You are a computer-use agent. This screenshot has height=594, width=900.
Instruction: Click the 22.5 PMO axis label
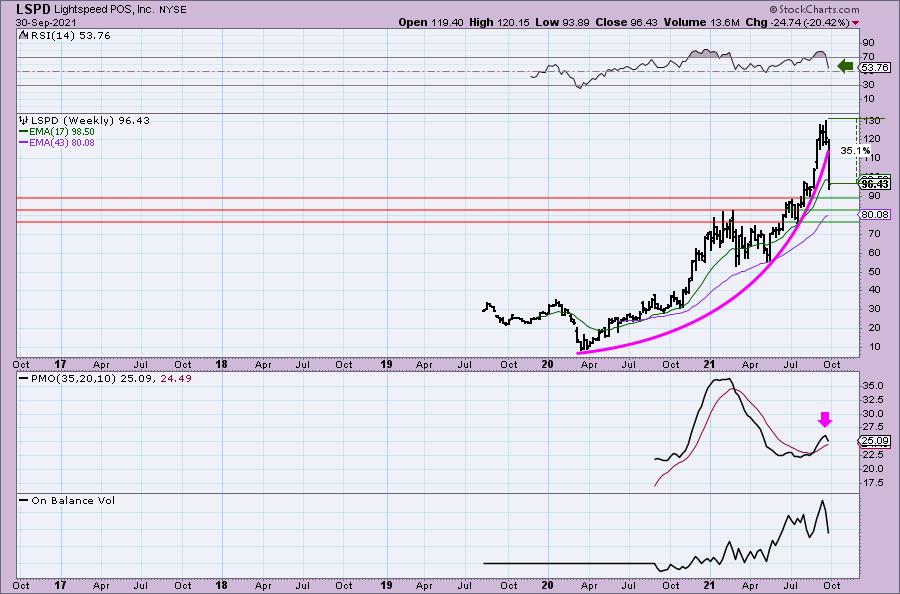pos(873,455)
